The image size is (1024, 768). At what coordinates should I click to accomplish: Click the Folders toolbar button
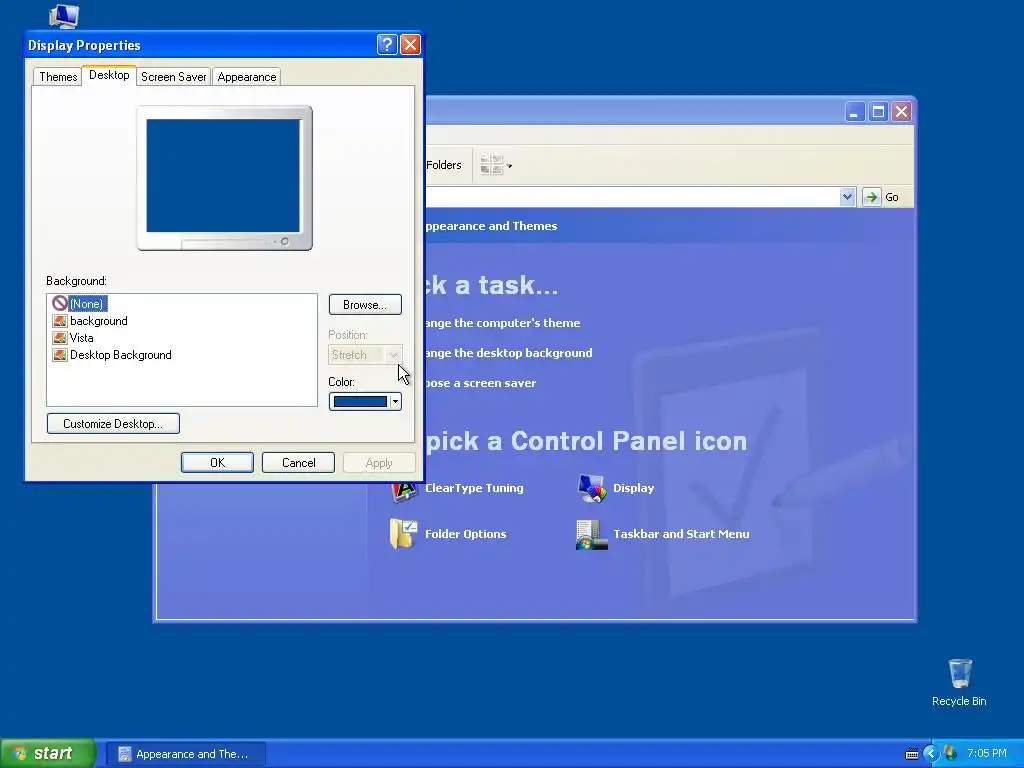[x=443, y=165]
